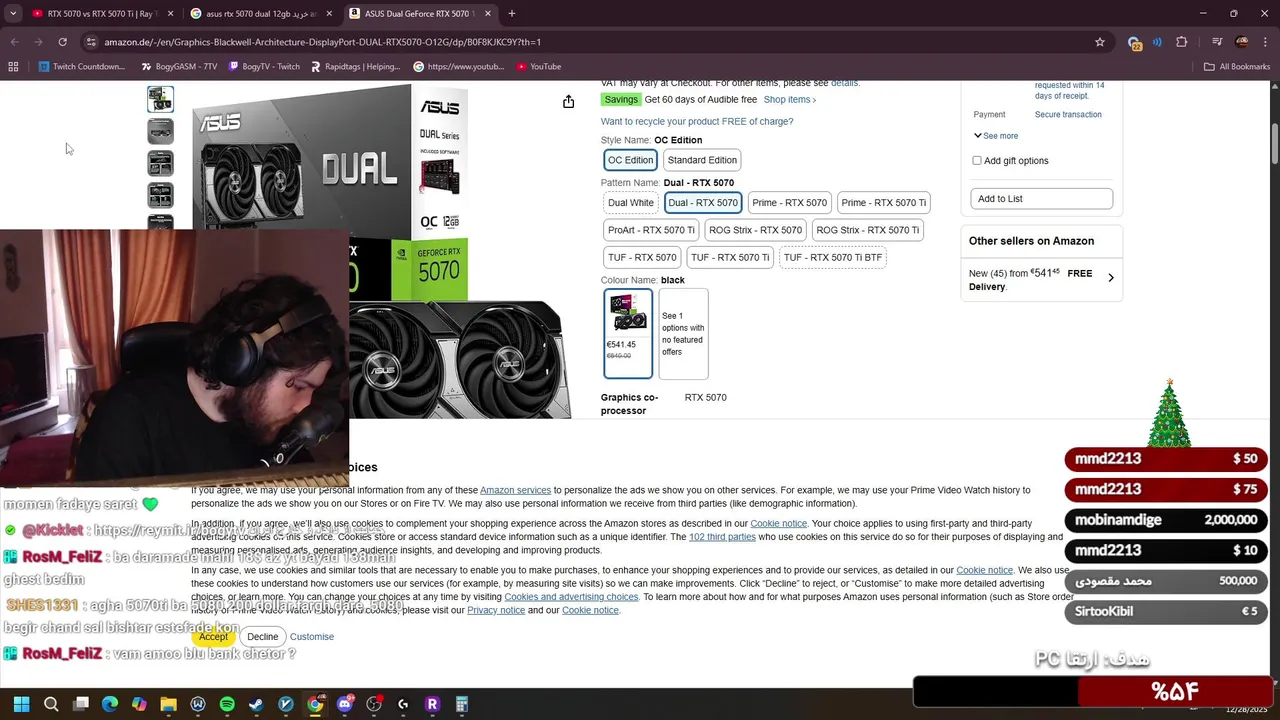Screen dimensions: 1280x720
Task: Open the Extensions puzzle-piece menu
Action: (x=1182, y=42)
